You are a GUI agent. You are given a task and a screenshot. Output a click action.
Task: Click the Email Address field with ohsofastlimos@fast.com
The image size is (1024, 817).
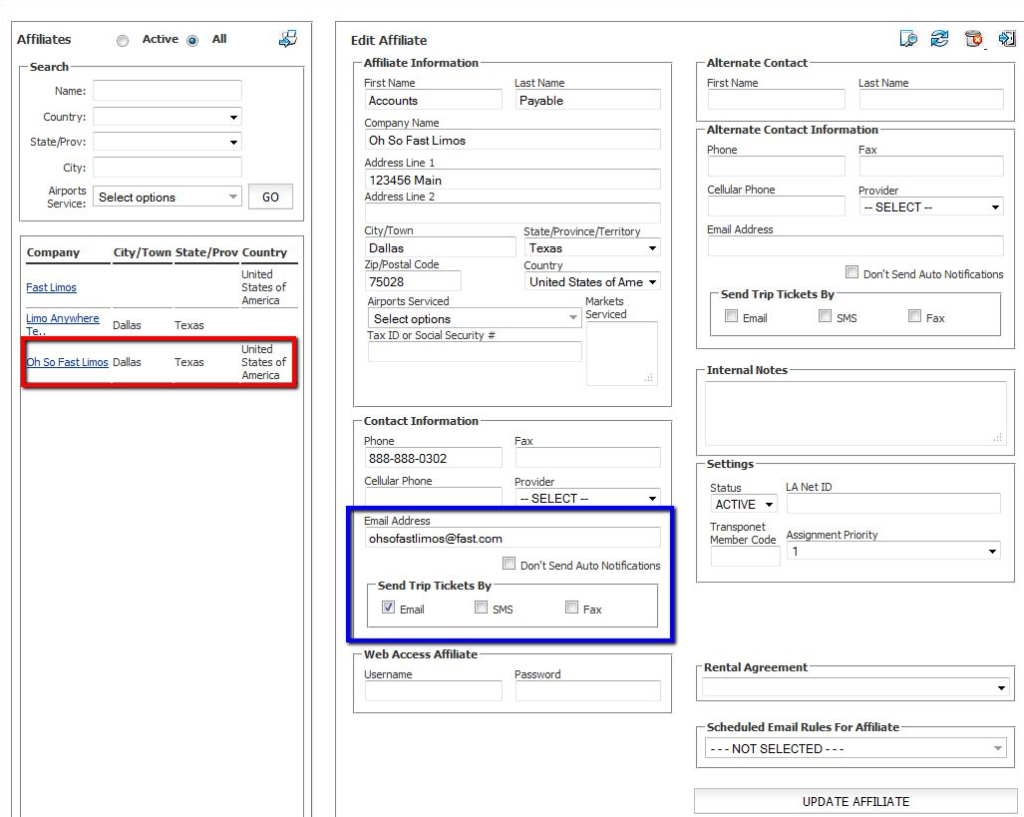513,538
